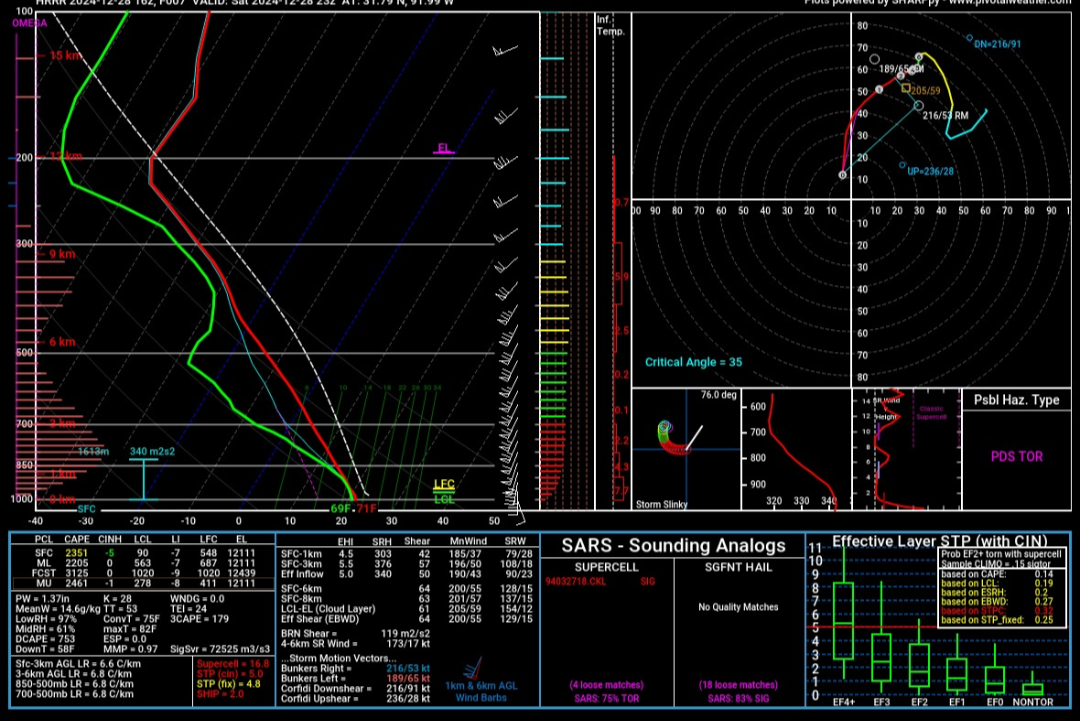The width and height of the screenshot is (1080, 721).
Task: Click the Bunkers Right 216/53 kt value
Action: pos(408,668)
